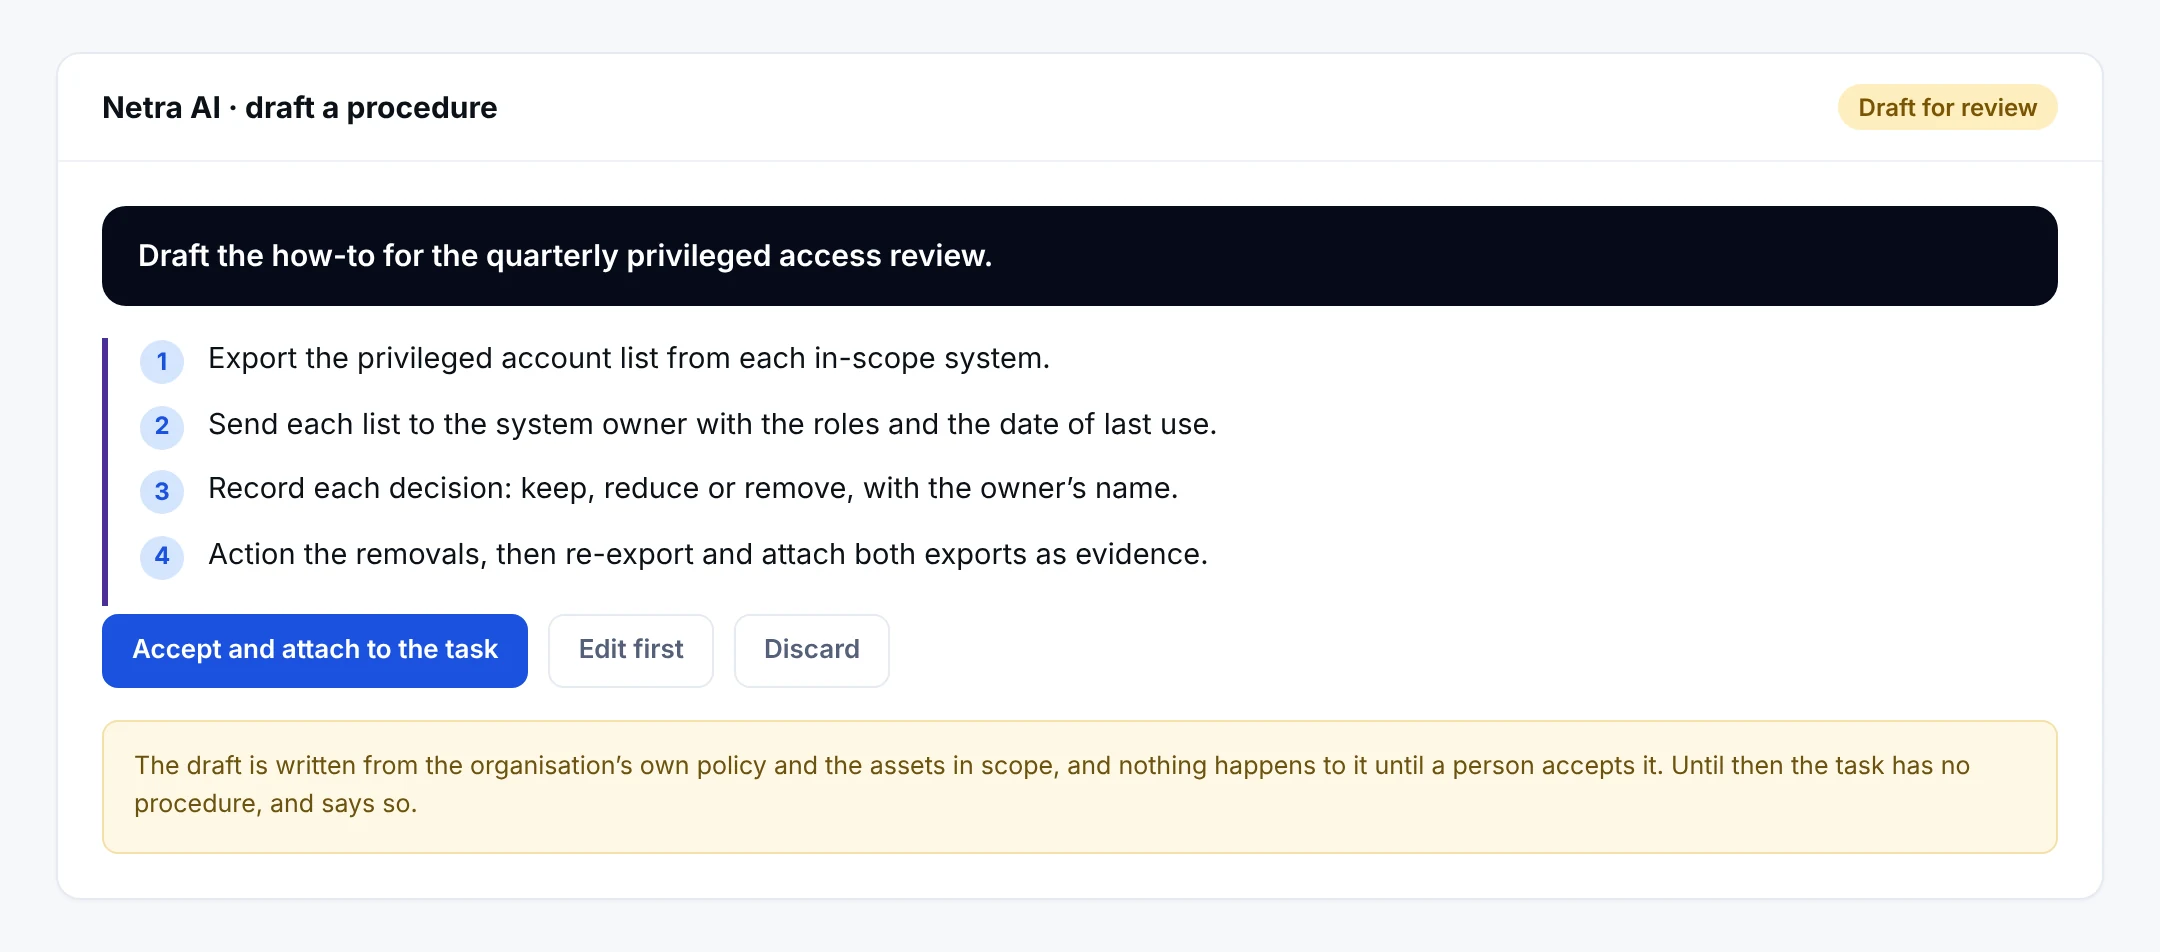
Task: Click the Draft for review badge
Action: (x=1947, y=107)
